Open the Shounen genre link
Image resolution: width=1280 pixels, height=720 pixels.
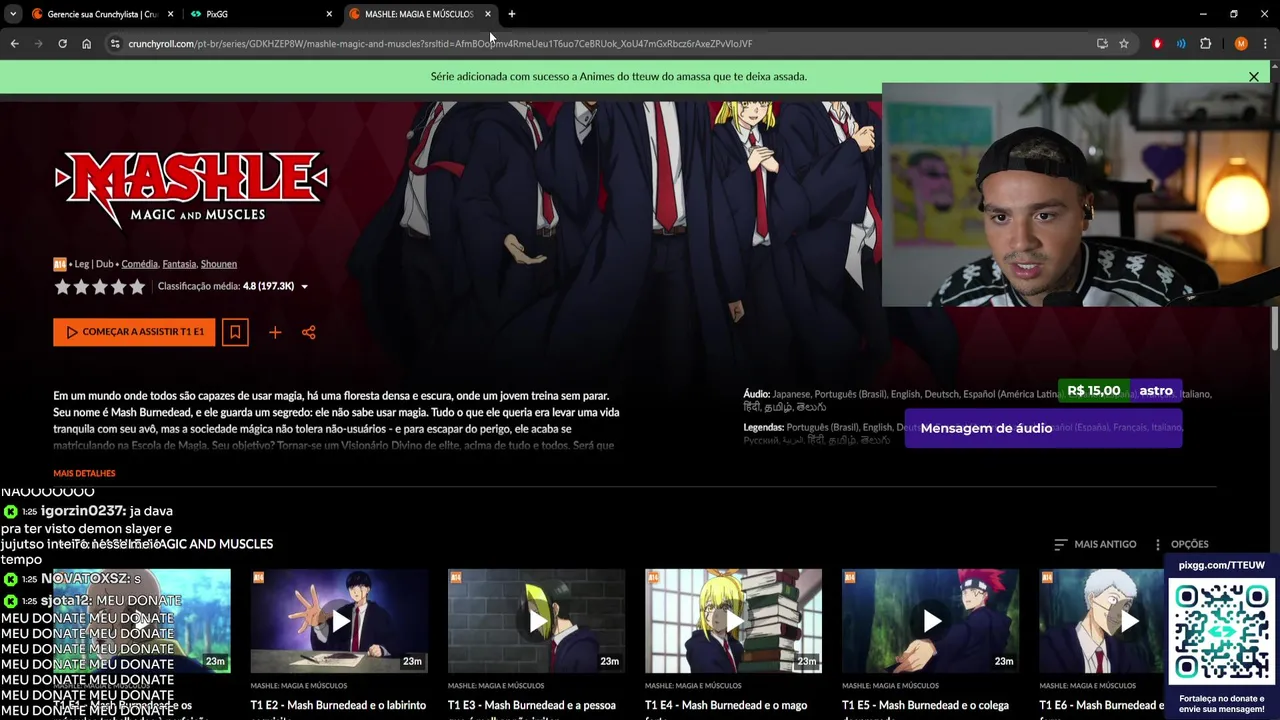pos(219,264)
